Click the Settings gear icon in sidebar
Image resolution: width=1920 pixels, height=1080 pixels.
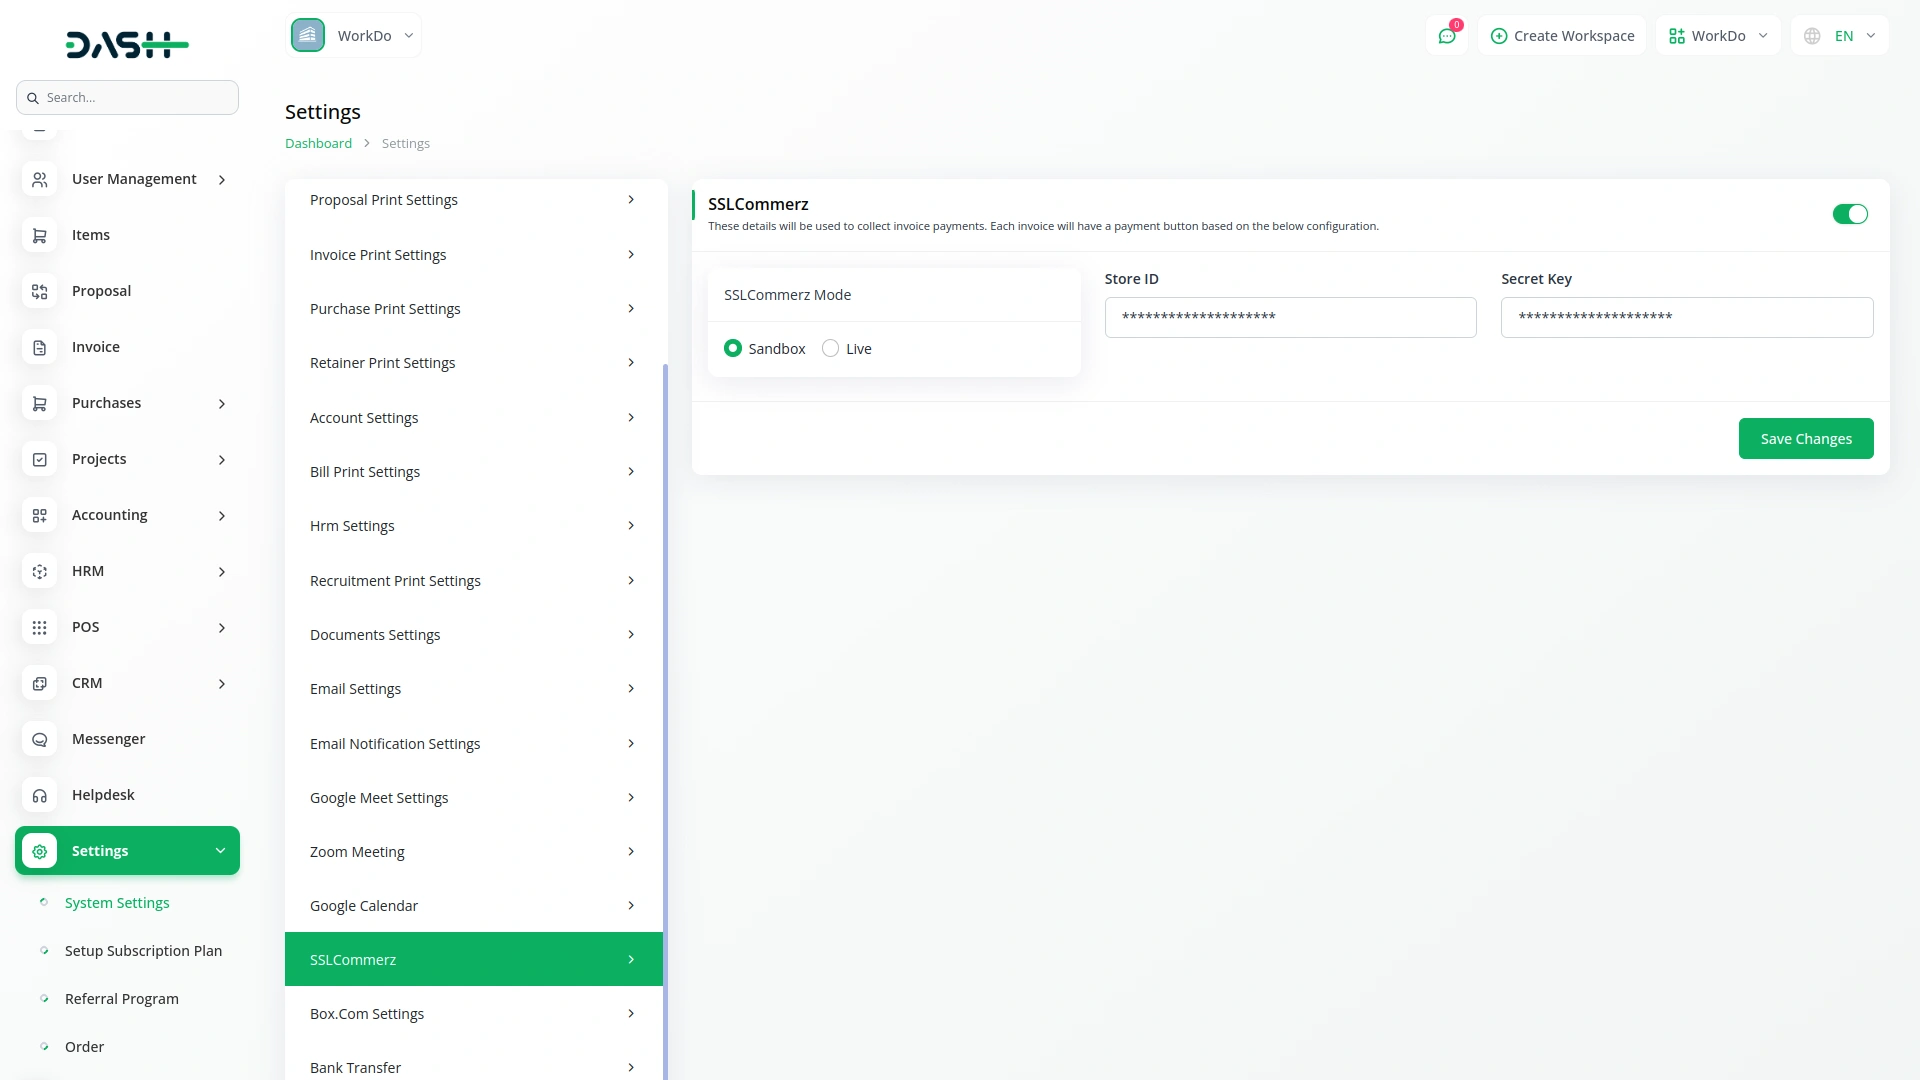point(40,851)
